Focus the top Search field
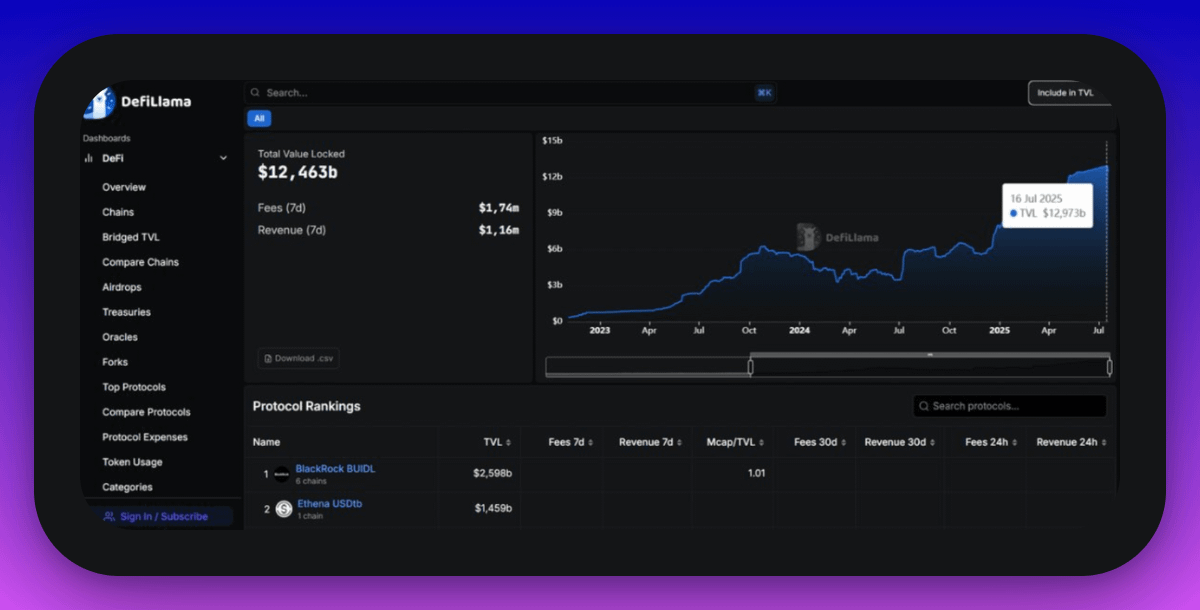The image size is (1200, 610). pos(511,93)
